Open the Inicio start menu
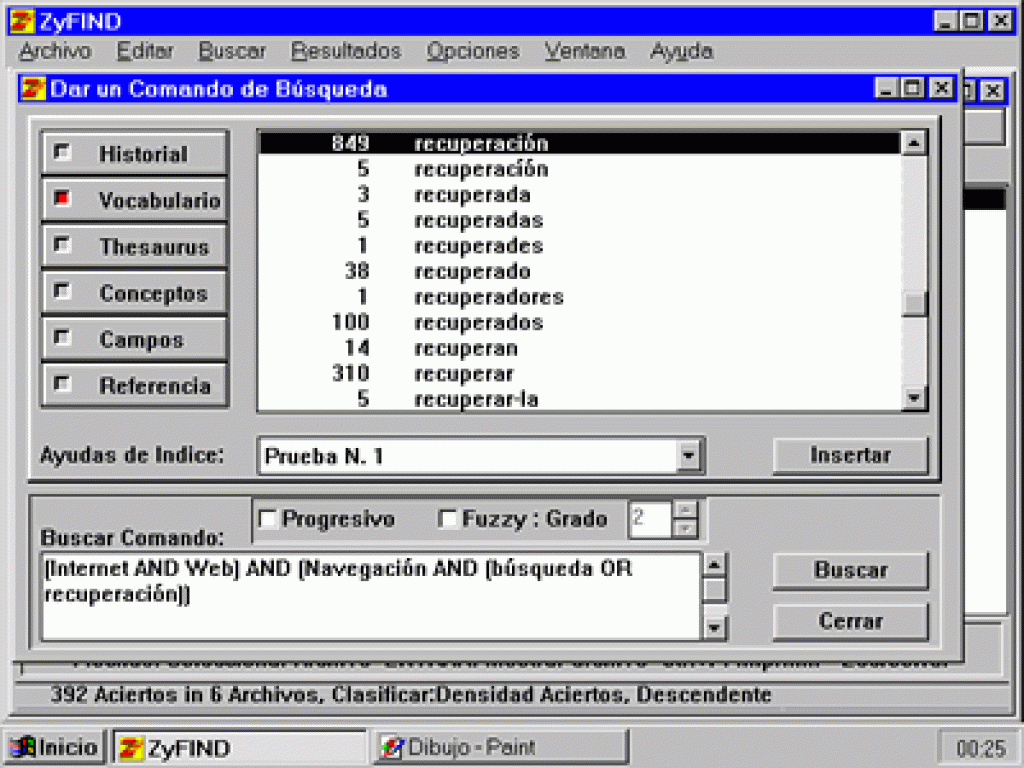1024x768 pixels. pos(55,747)
